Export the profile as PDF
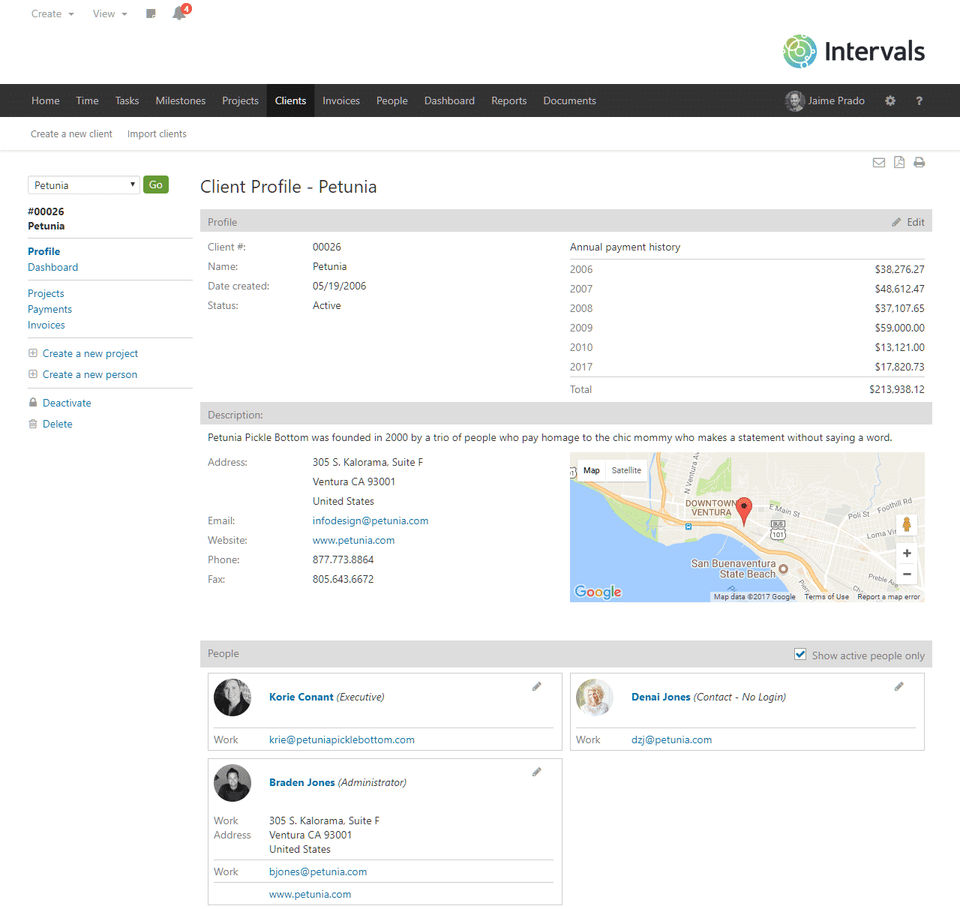960x909 pixels. [899, 163]
